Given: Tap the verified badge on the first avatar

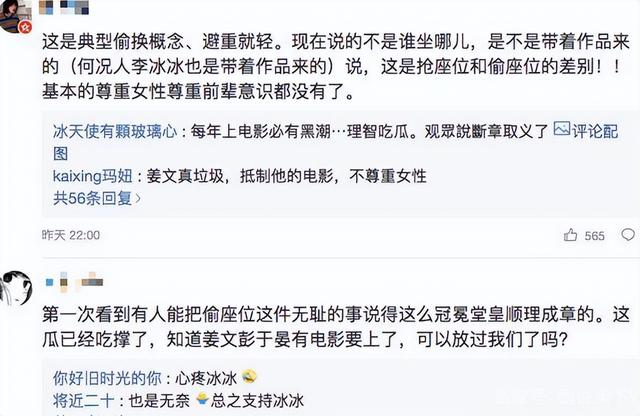Looking at the screenshot, I should click(26, 27).
